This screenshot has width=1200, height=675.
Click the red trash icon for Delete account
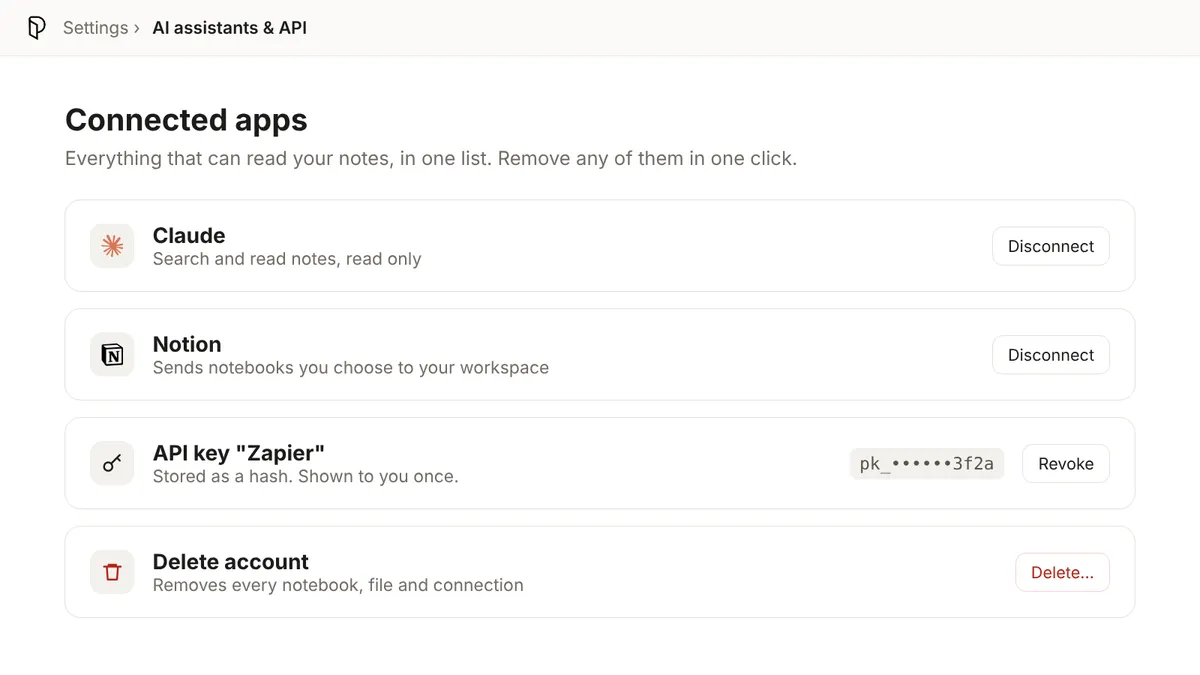[x=112, y=573]
